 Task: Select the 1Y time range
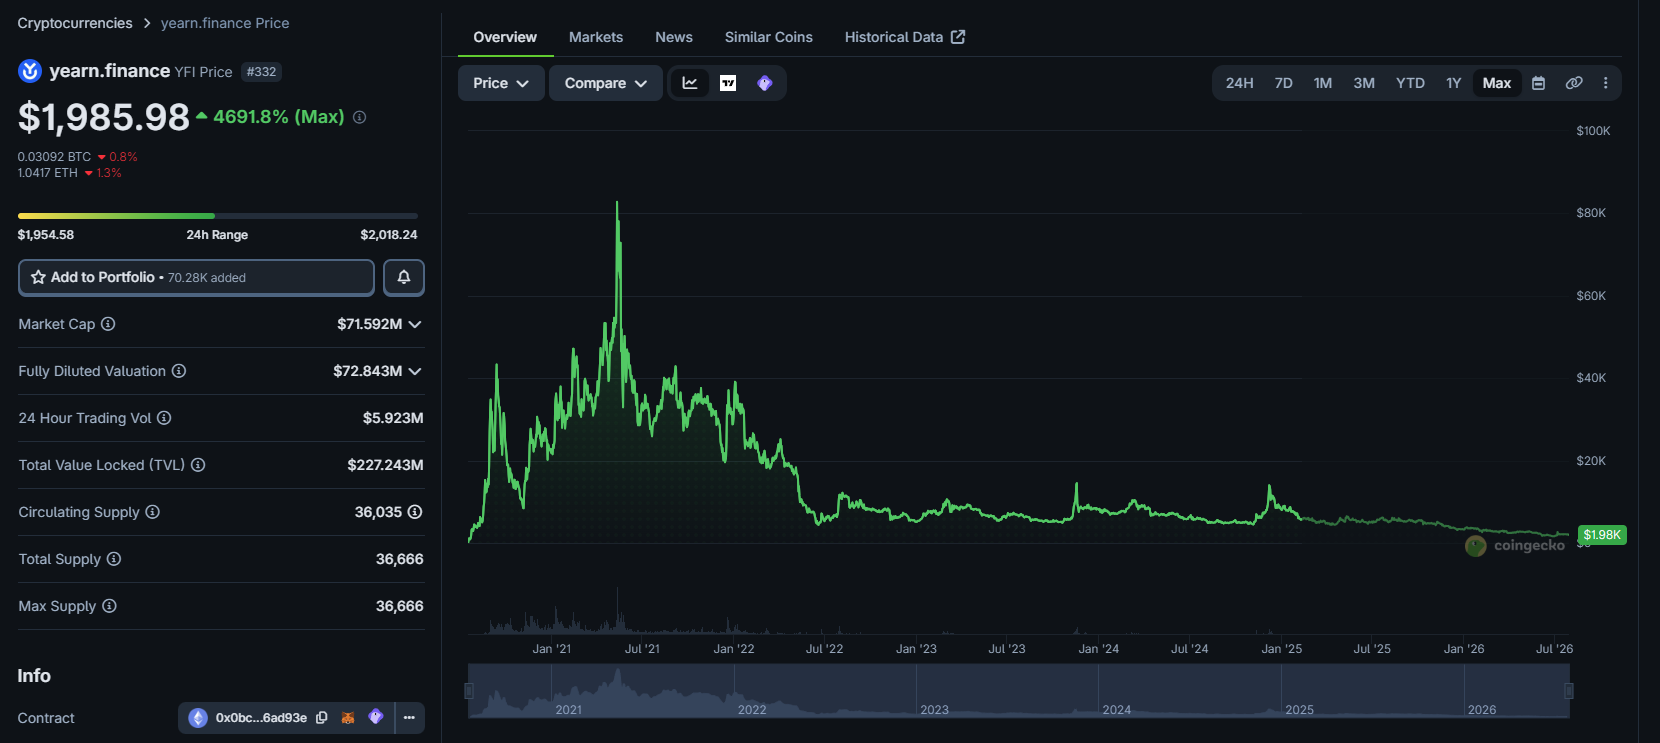(1453, 83)
